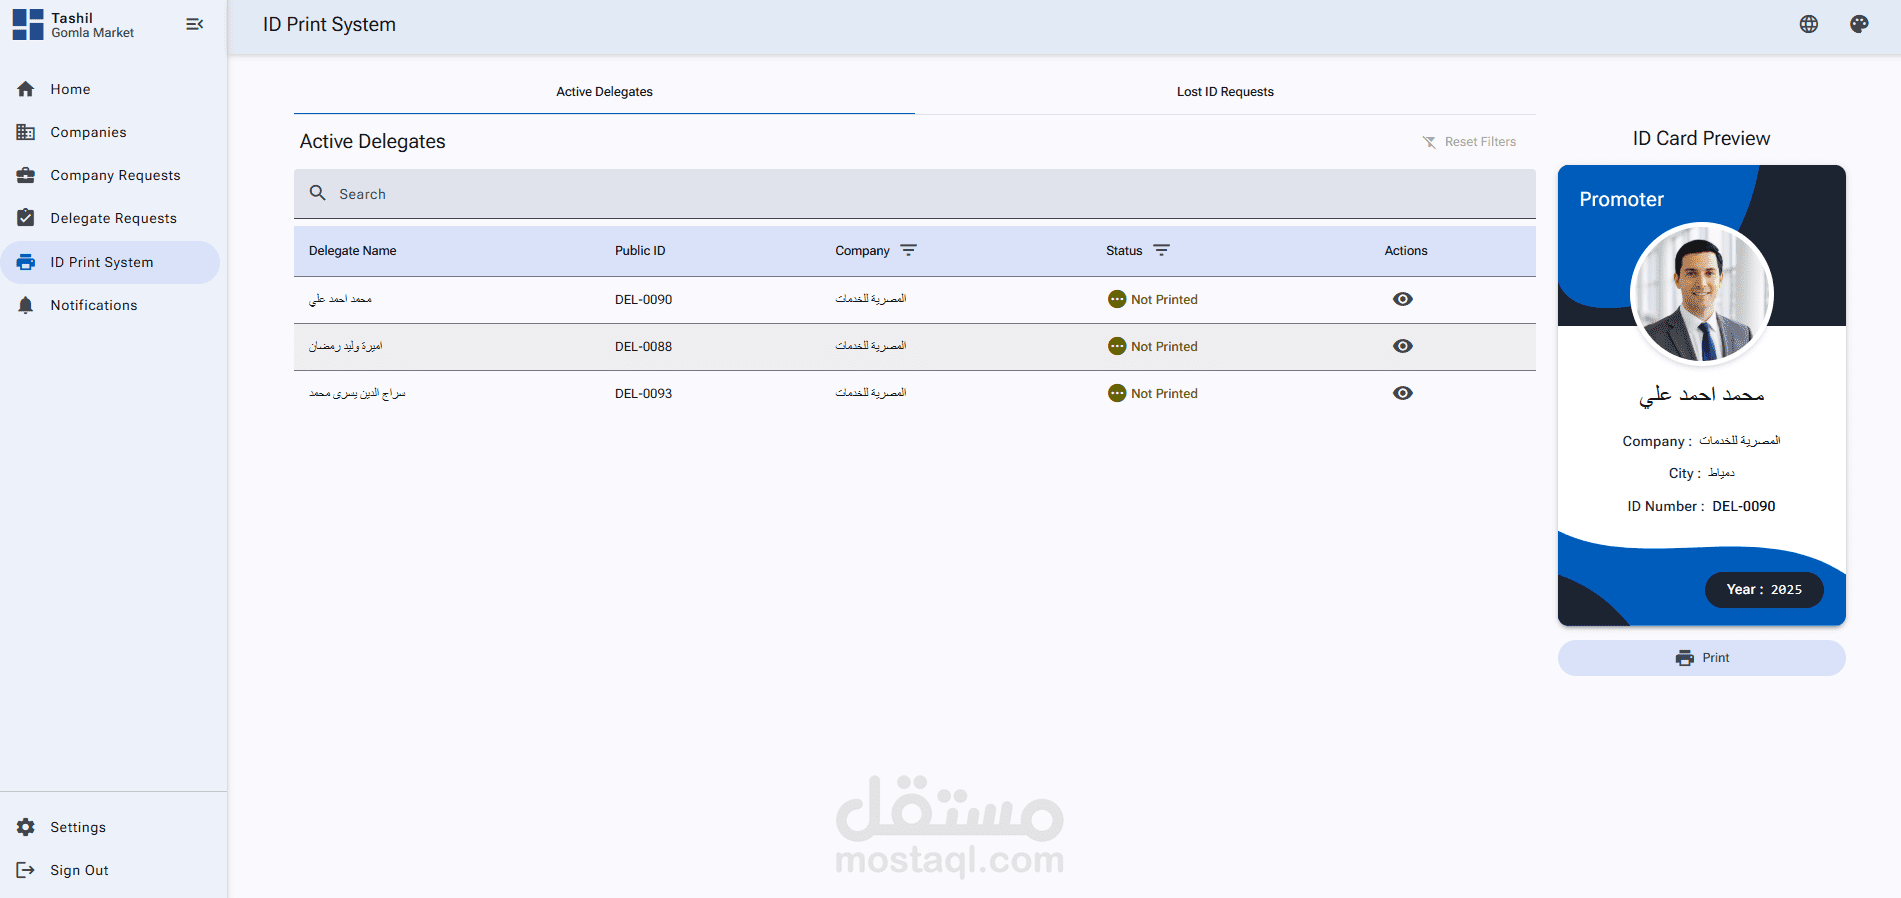This screenshot has height=898, width=1901.
Task: Click the Not Printed status icon for DEL-0088
Action: point(1117,346)
